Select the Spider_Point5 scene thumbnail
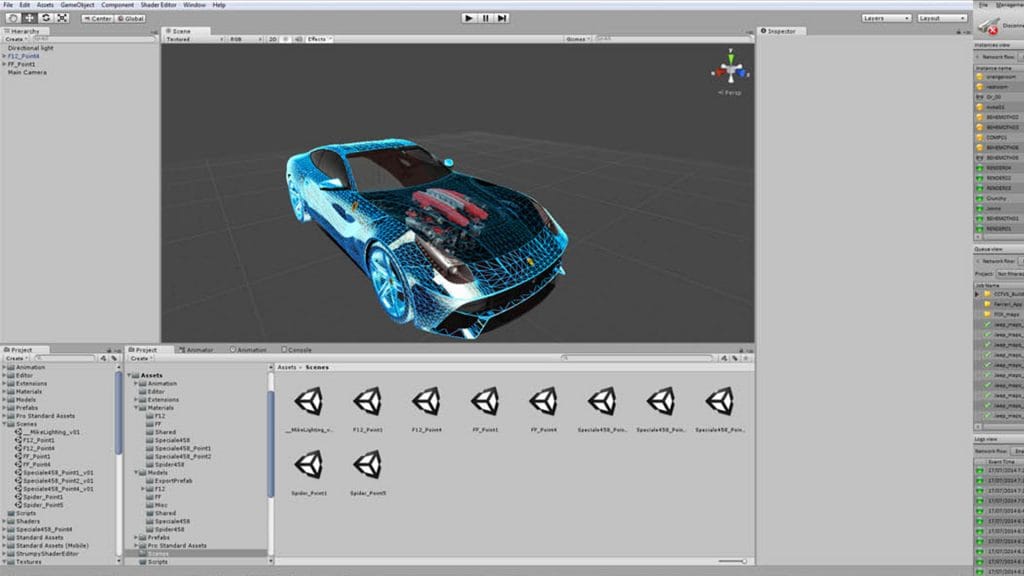 pos(367,466)
